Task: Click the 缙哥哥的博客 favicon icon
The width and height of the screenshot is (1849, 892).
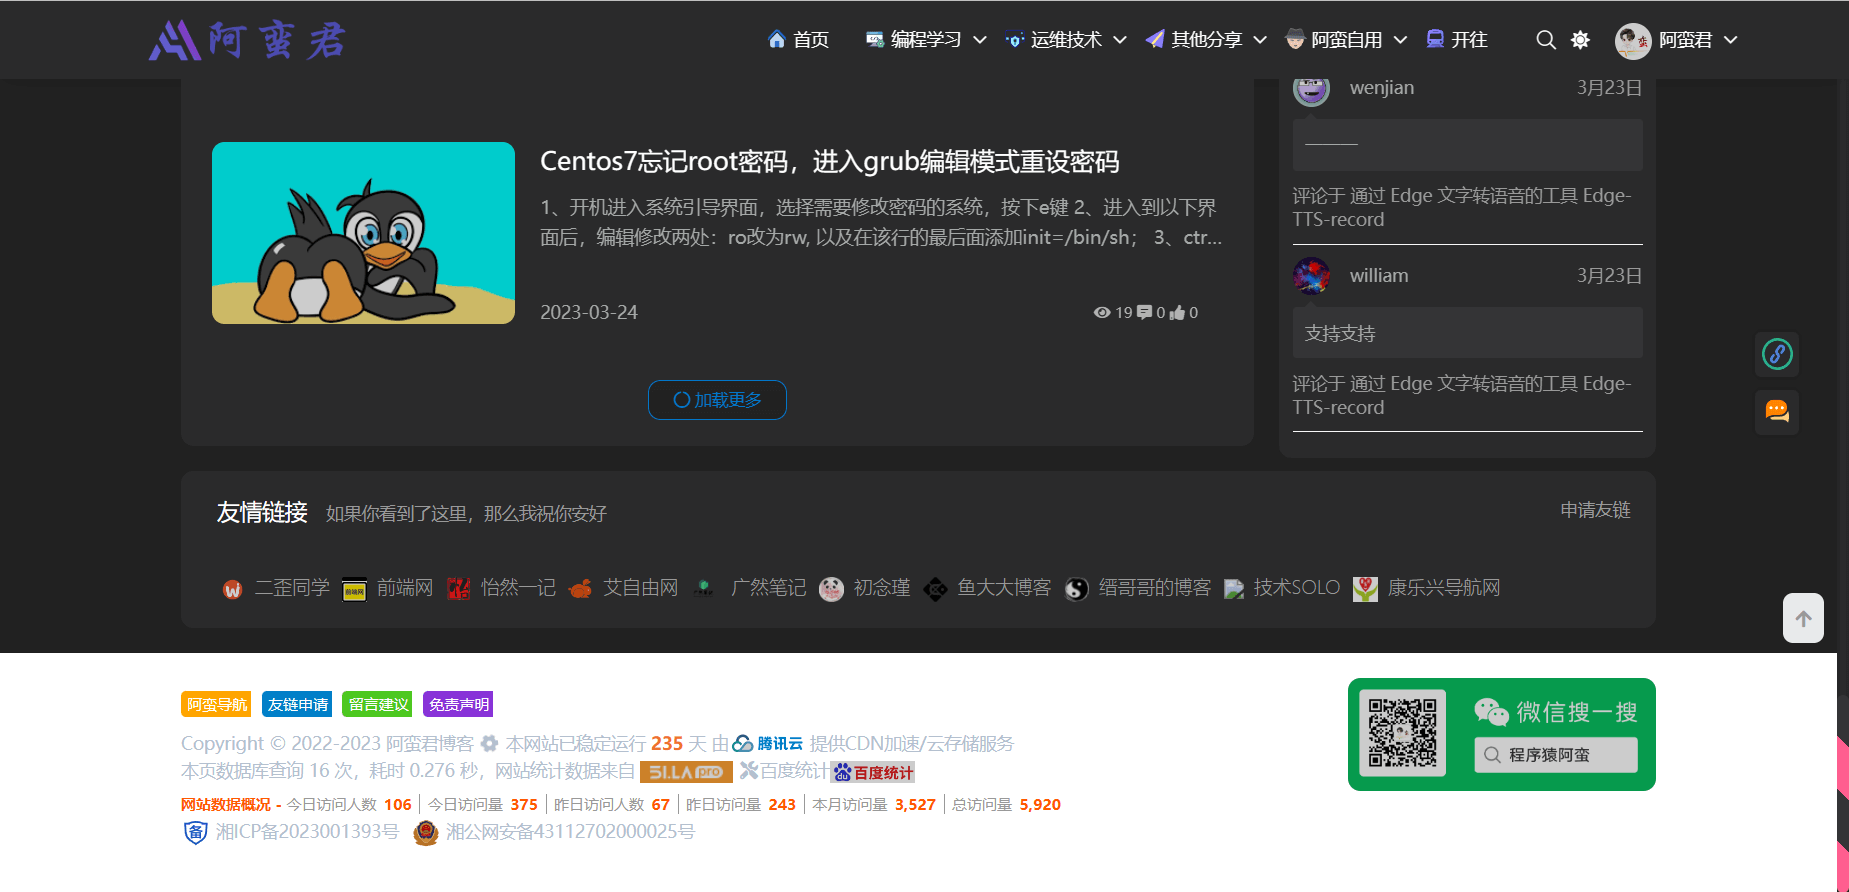Action: point(1076,589)
